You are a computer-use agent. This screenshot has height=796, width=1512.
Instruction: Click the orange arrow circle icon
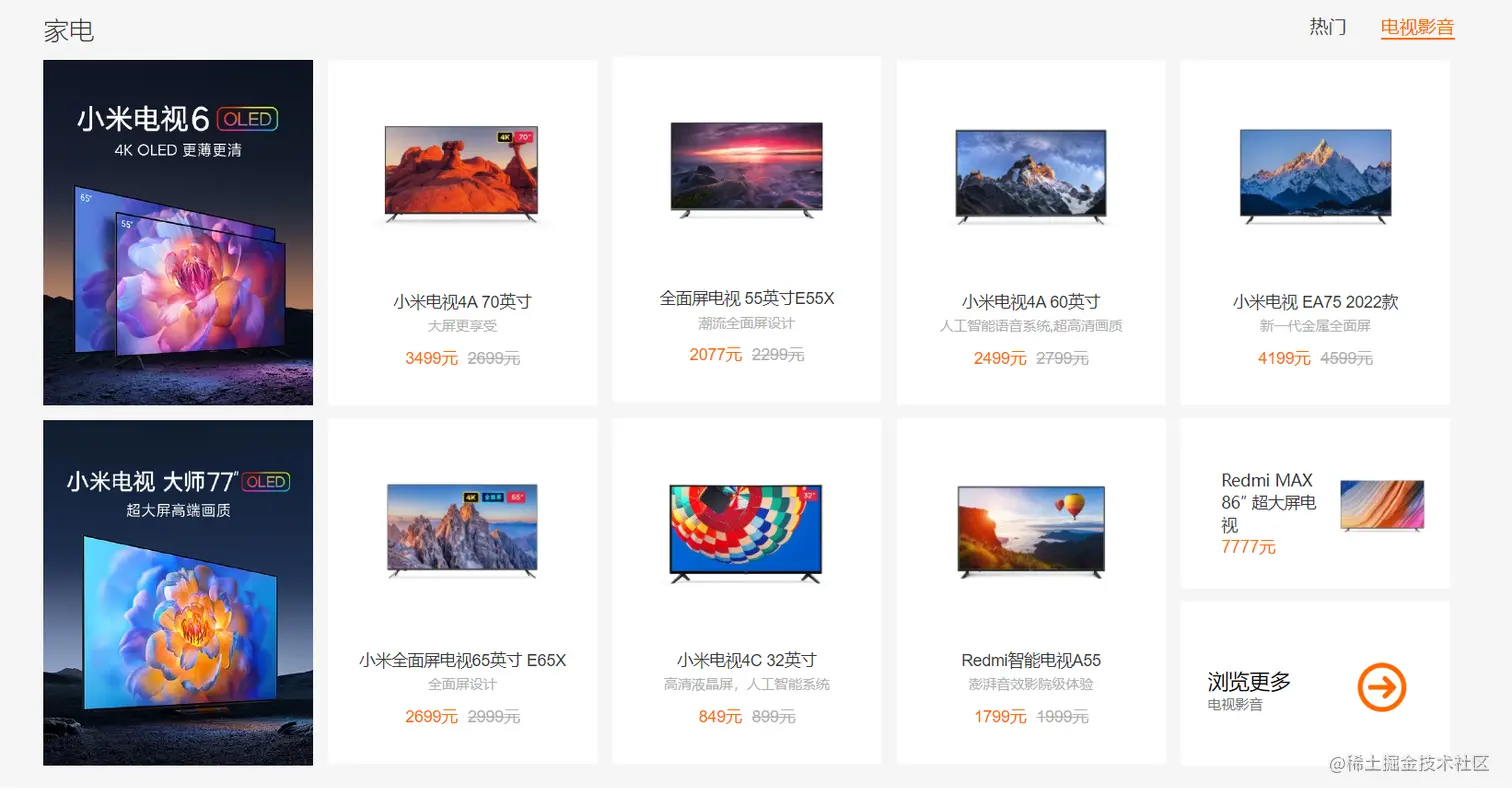click(x=1382, y=687)
